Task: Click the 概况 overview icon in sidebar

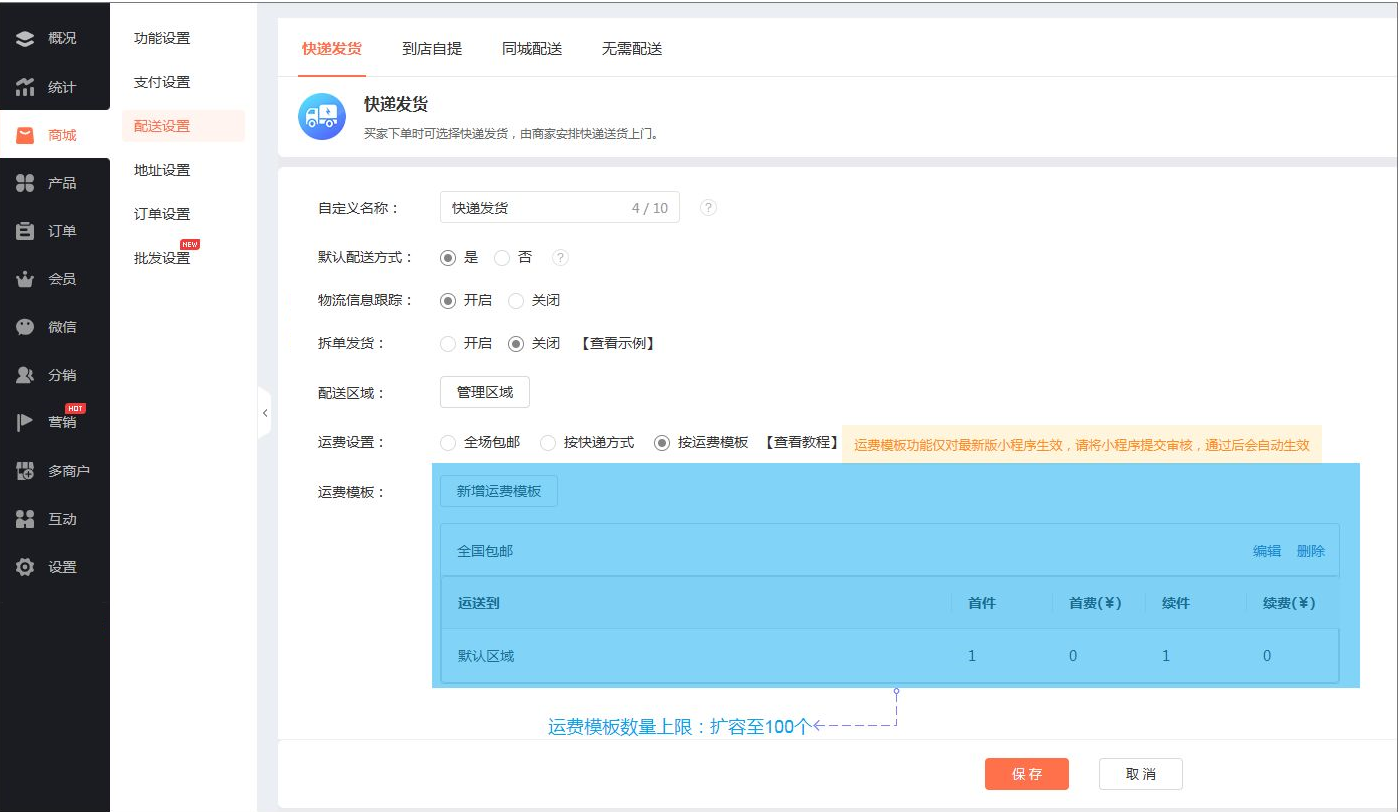Action: pyautogui.click(x=25, y=39)
